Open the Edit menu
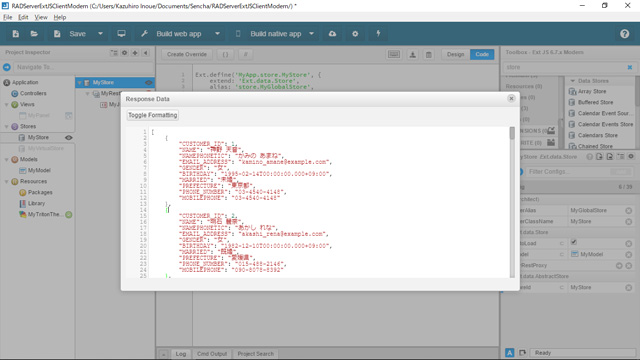This screenshot has height=360, width=640. point(23,17)
